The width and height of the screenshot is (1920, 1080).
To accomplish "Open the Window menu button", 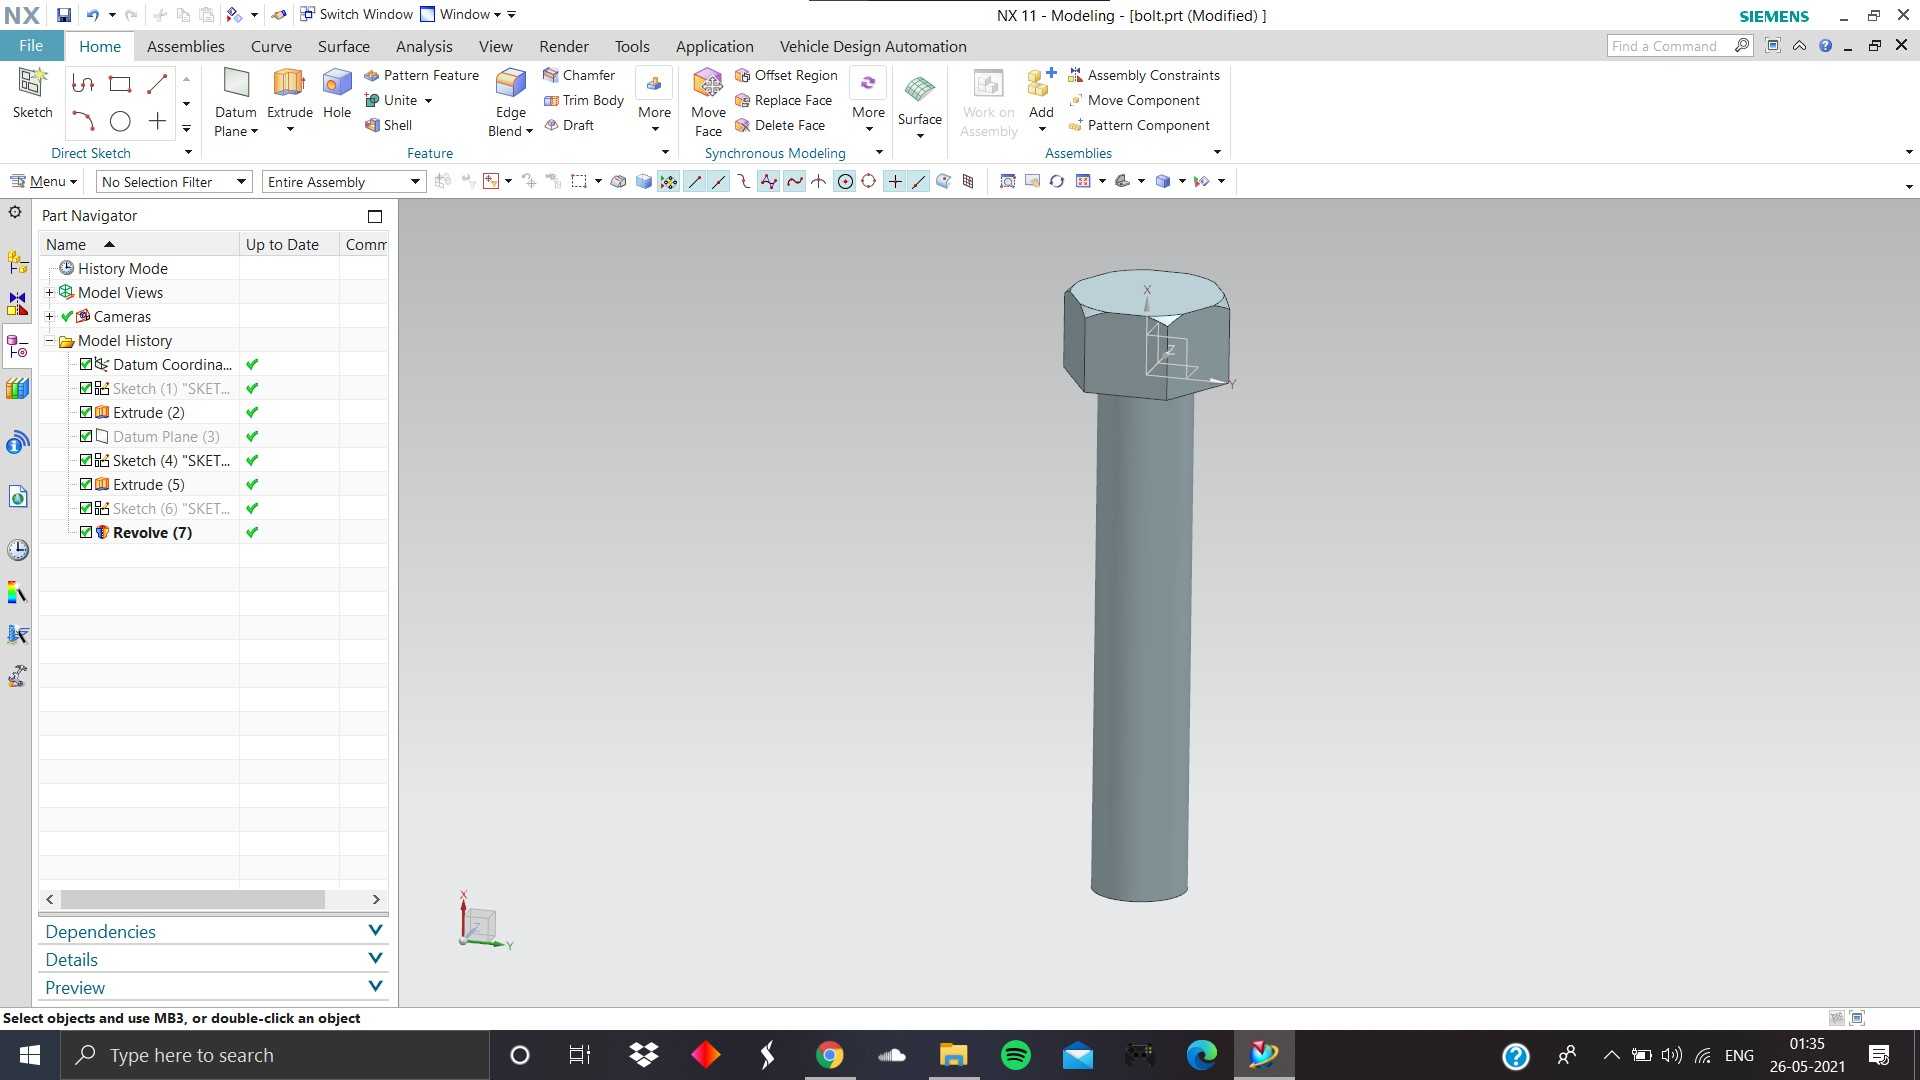I will coord(461,14).
